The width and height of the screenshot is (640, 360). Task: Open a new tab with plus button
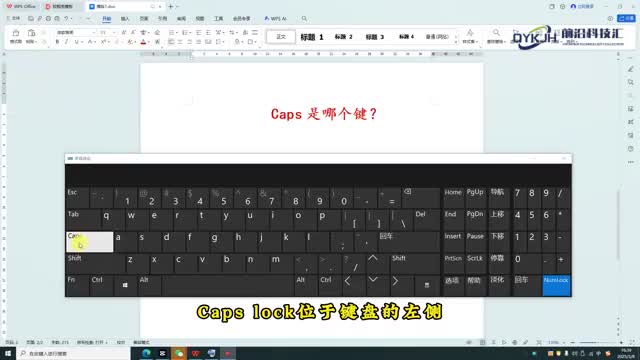click(171, 7)
